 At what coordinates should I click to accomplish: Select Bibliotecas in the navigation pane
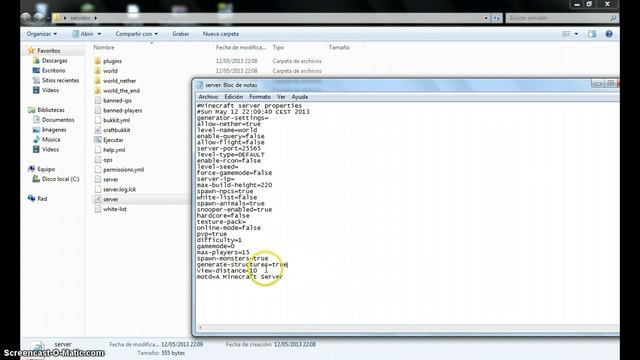[51, 110]
